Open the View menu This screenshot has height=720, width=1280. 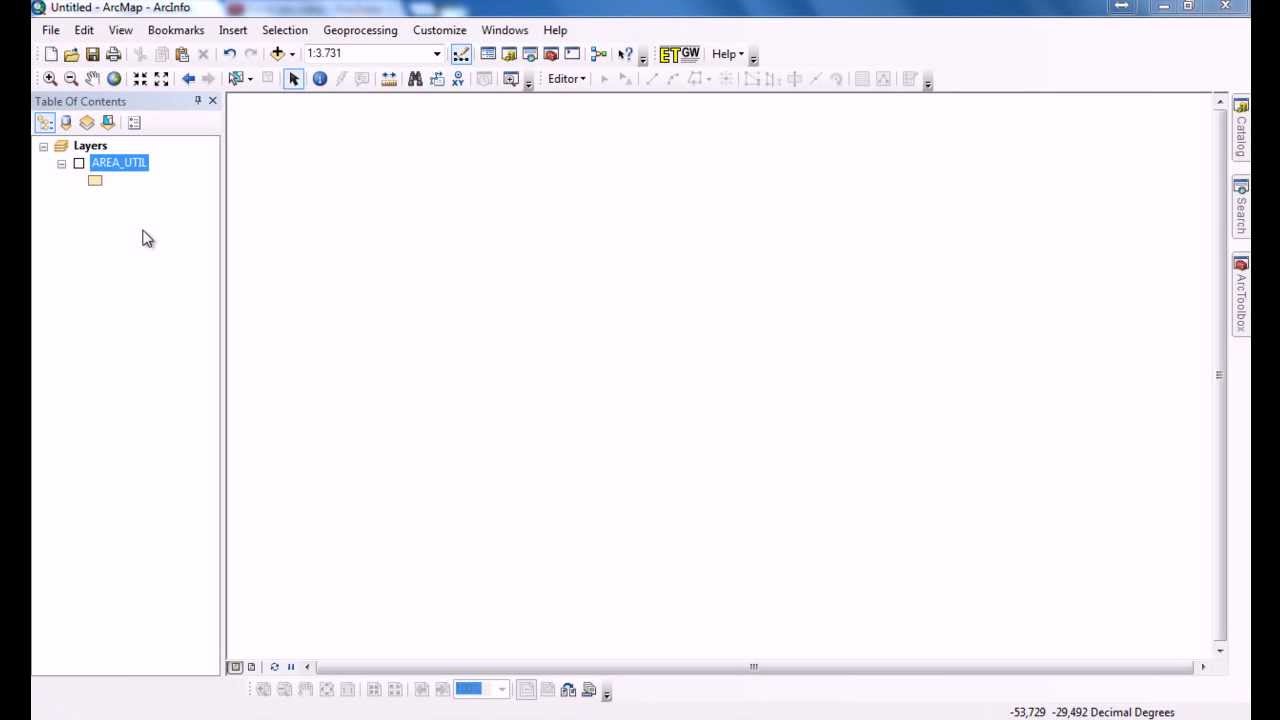click(120, 30)
